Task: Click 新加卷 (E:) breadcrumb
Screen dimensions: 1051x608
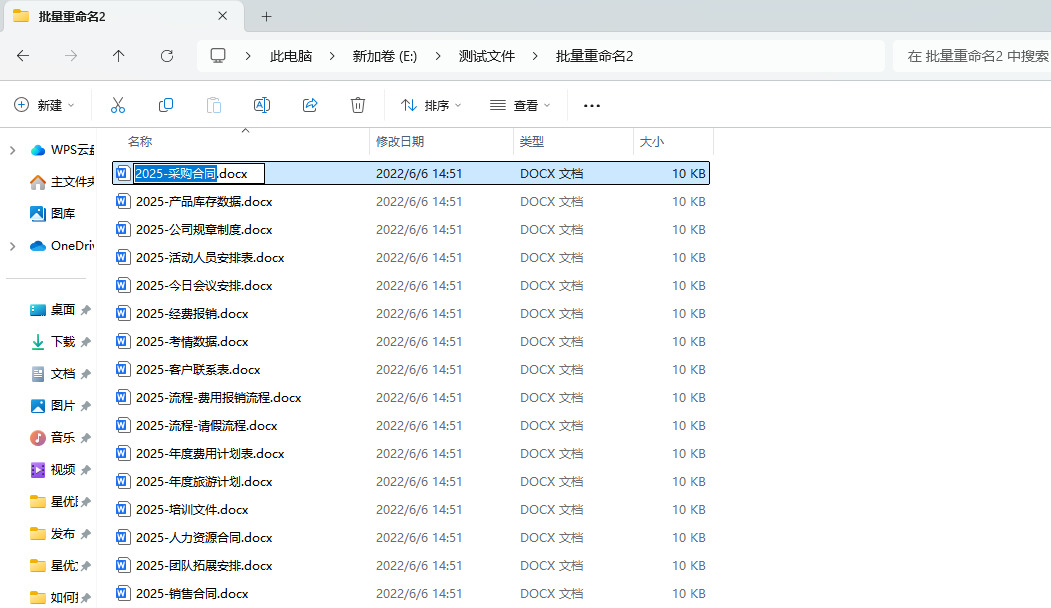Action: 385,56
